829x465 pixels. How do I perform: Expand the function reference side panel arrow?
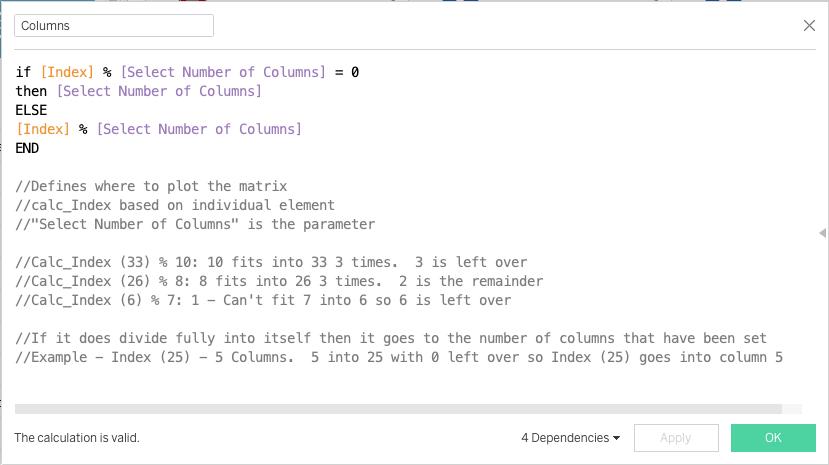(x=822, y=233)
